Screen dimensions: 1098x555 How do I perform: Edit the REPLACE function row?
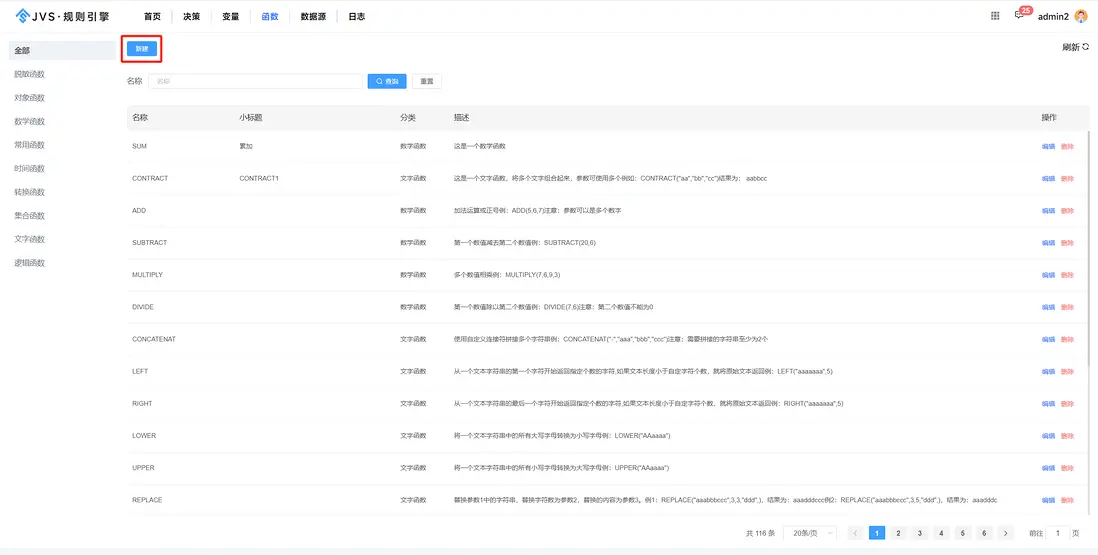[1048, 500]
